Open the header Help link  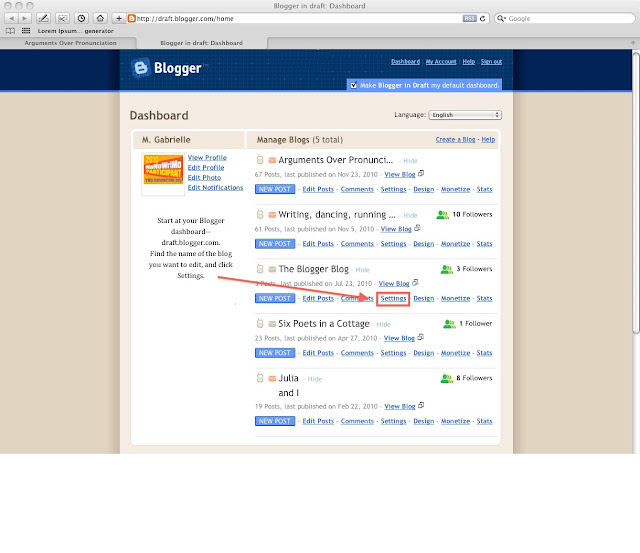pos(469,62)
